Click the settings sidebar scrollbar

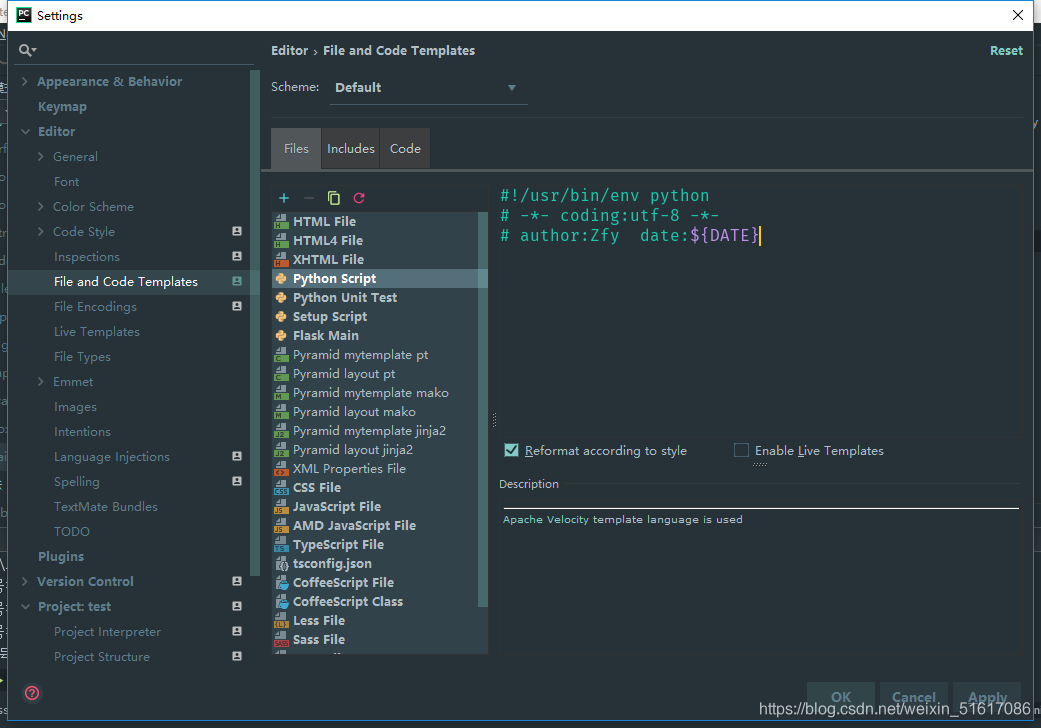[x=254, y=323]
